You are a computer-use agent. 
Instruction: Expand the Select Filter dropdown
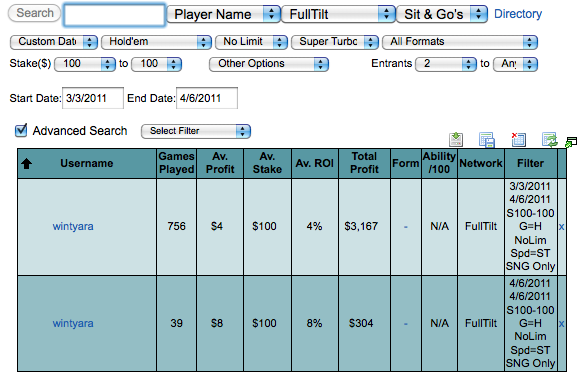(x=196, y=131)
